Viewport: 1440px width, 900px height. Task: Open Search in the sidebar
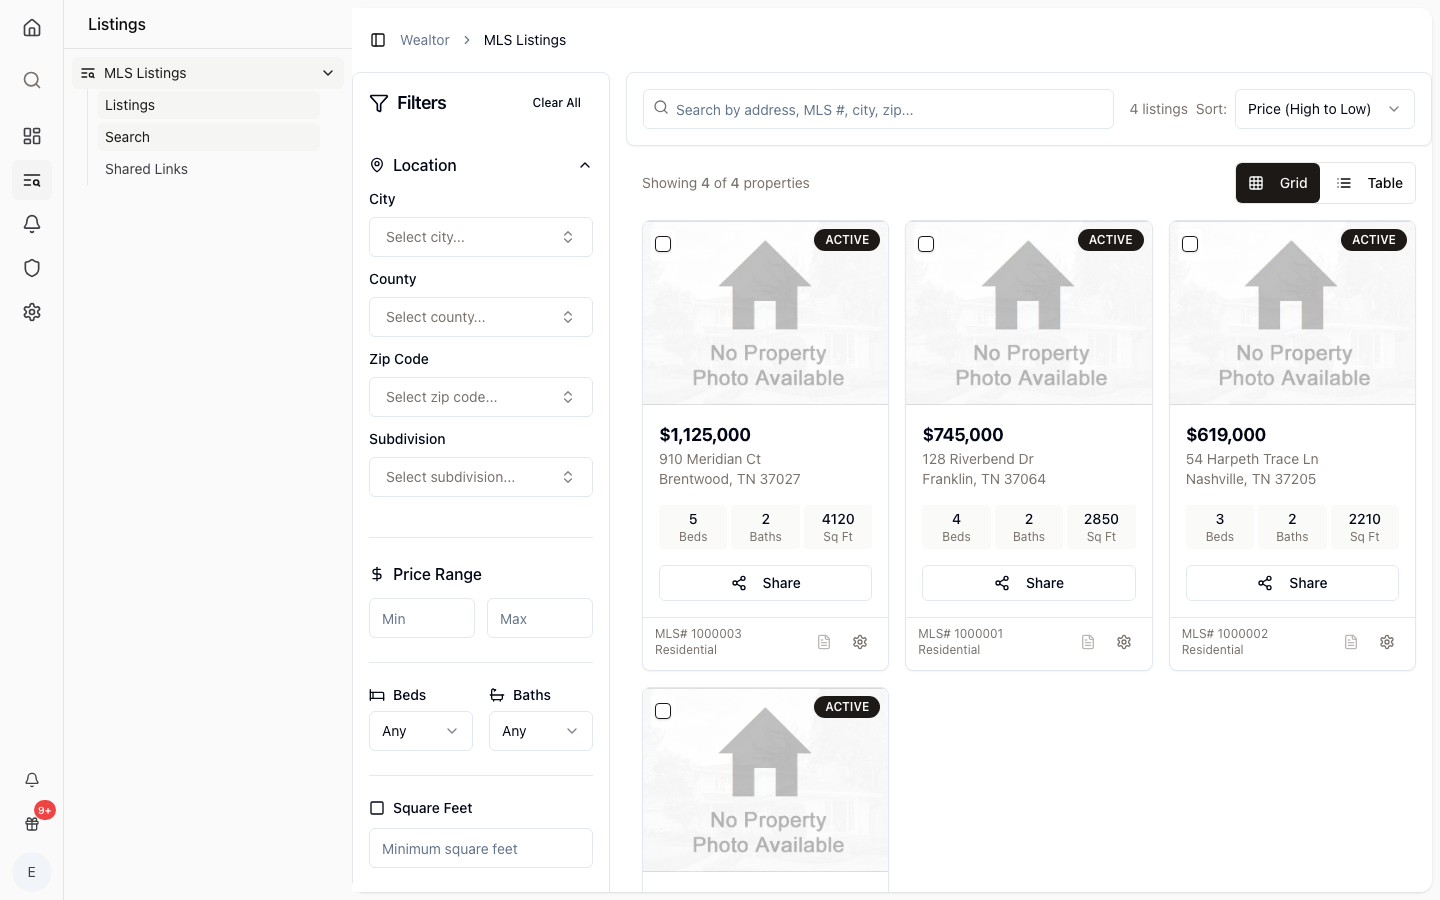coord(208,137)
